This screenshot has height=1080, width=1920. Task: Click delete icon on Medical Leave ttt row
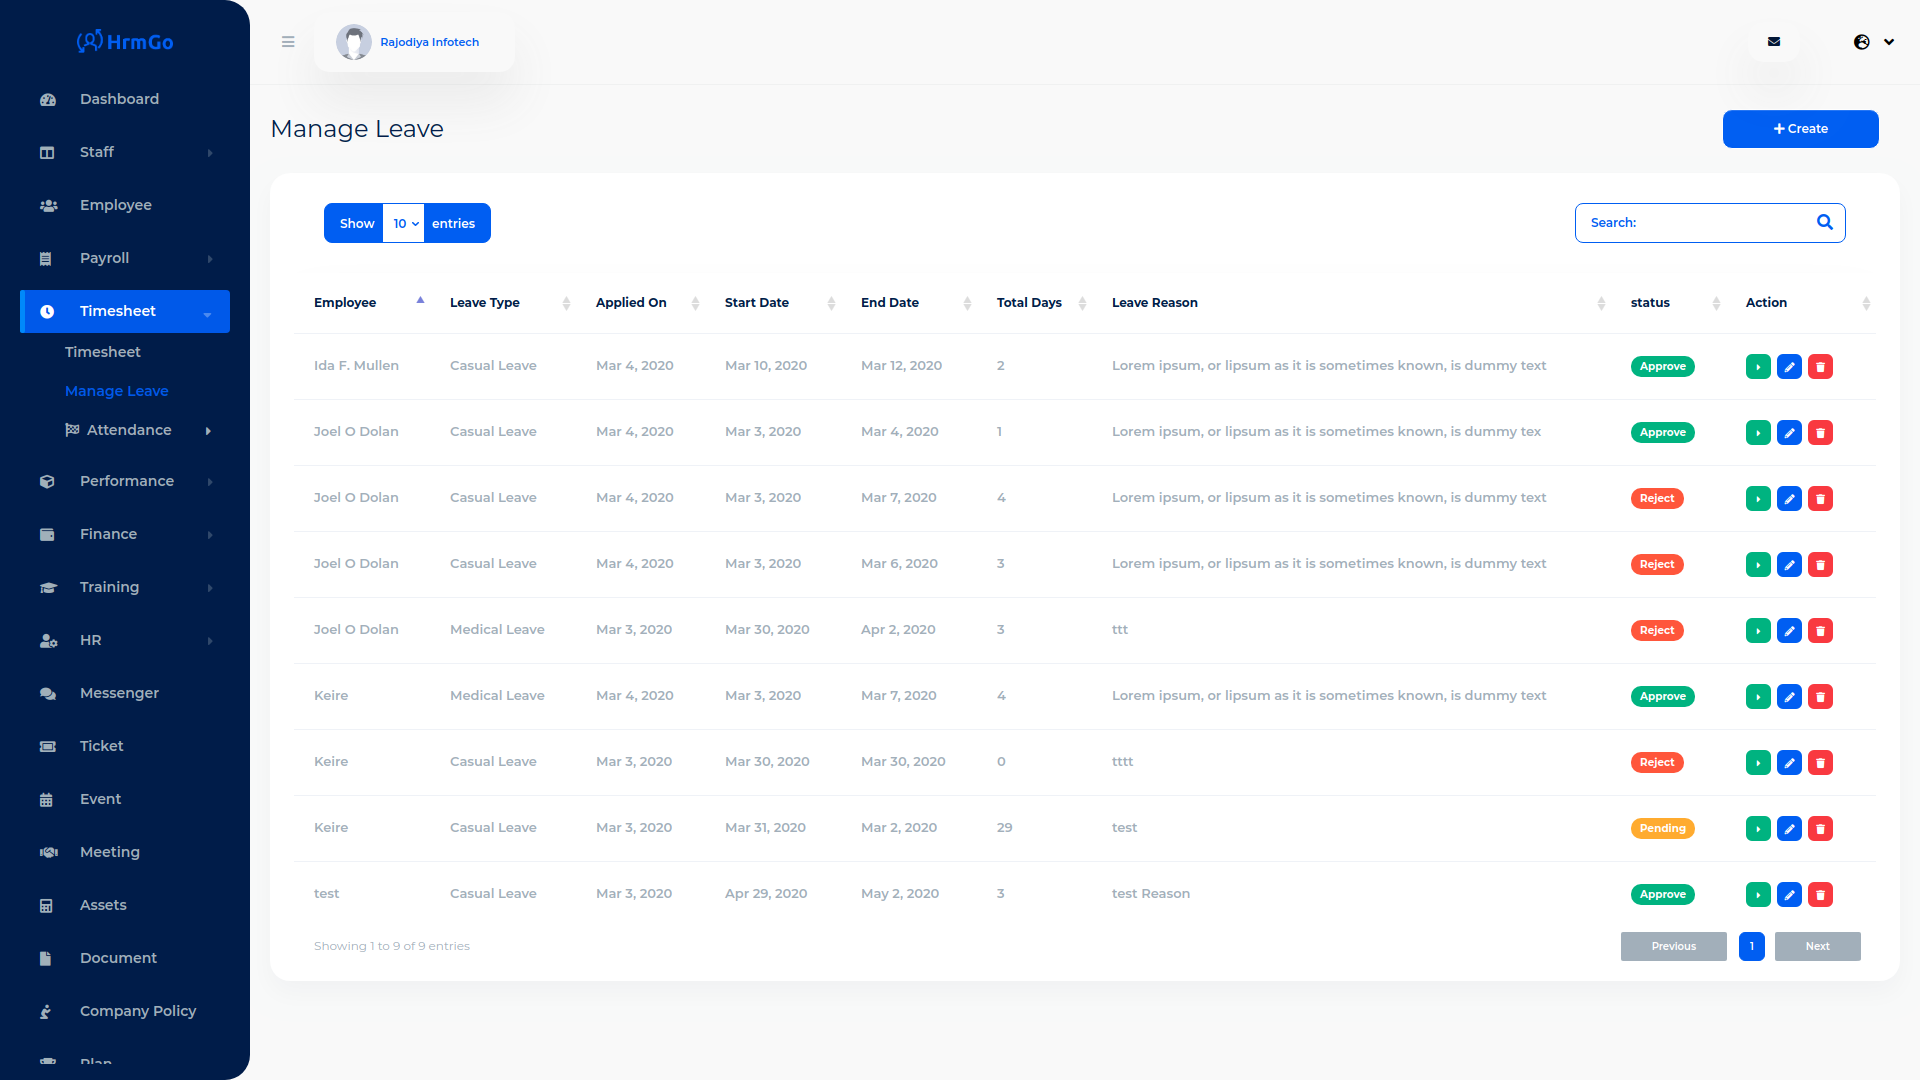1820,631
